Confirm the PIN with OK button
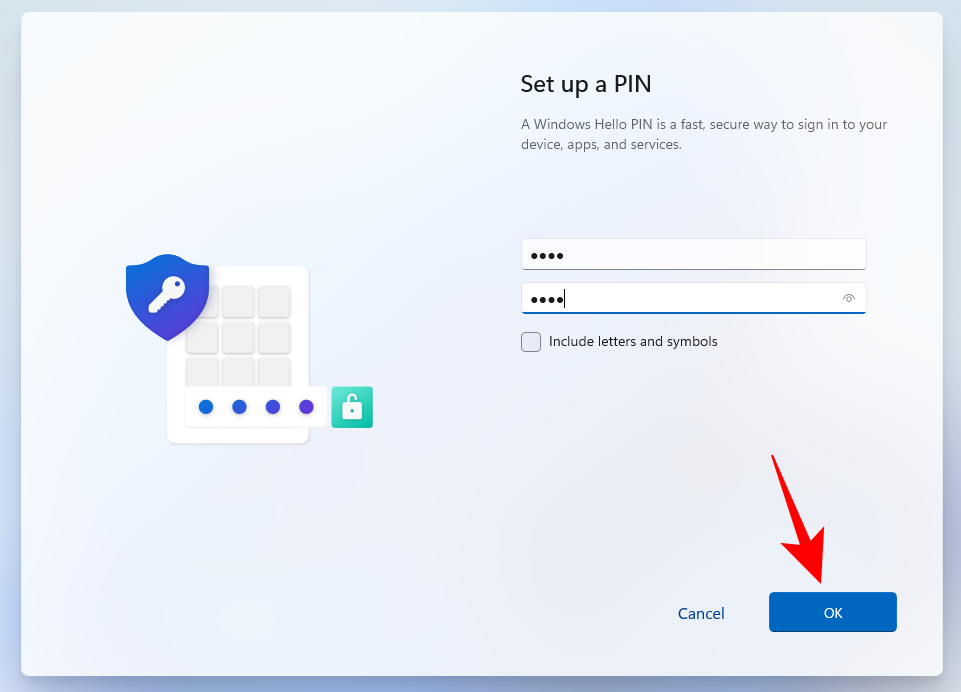 click(832, 612)
